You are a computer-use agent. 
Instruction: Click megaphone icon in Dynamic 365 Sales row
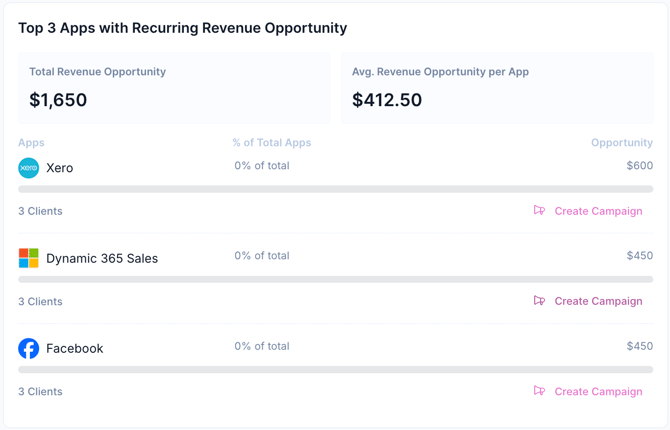click(x=539, y=301)
